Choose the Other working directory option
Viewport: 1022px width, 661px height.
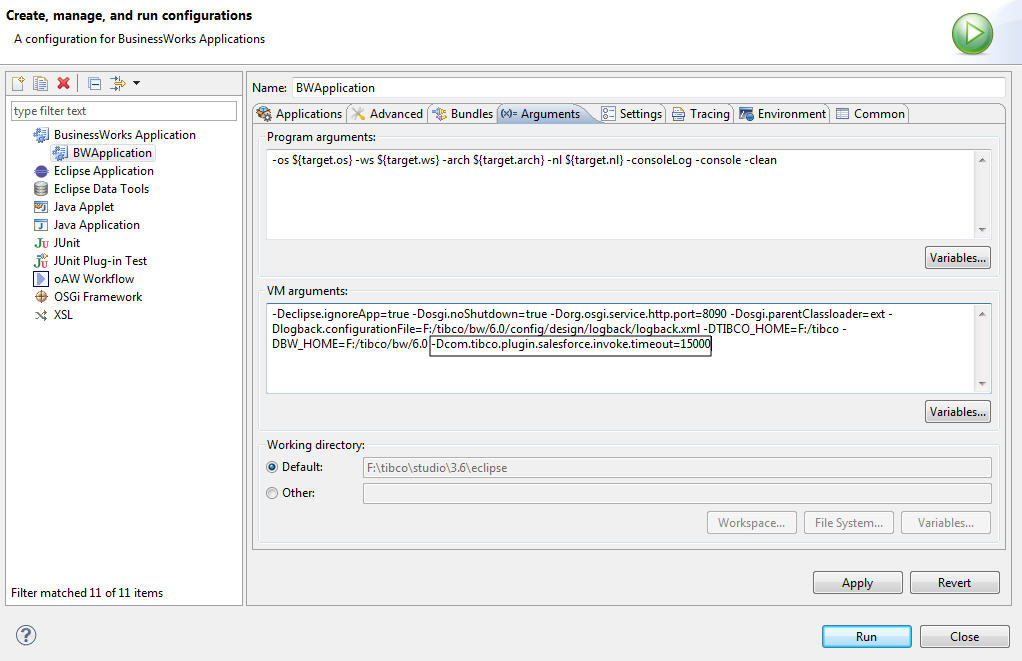[273, 493]
